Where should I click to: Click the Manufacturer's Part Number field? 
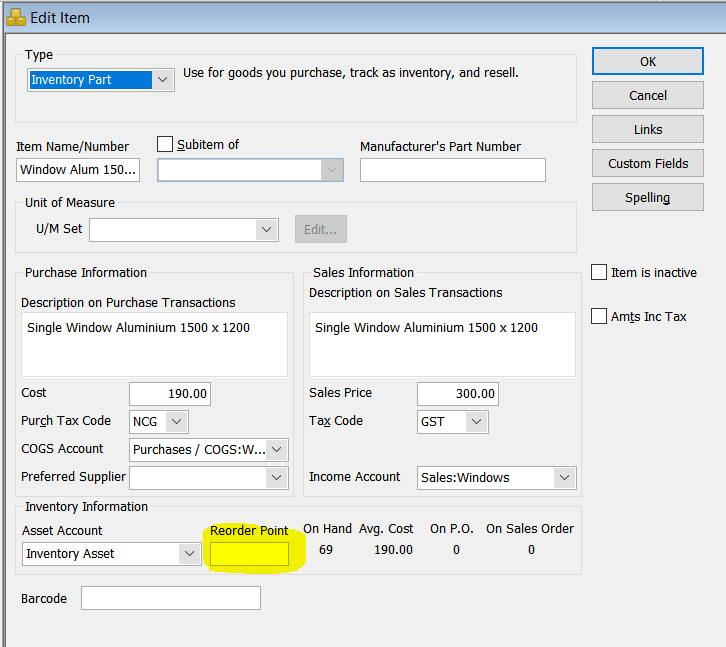click(x=452, y=170)
